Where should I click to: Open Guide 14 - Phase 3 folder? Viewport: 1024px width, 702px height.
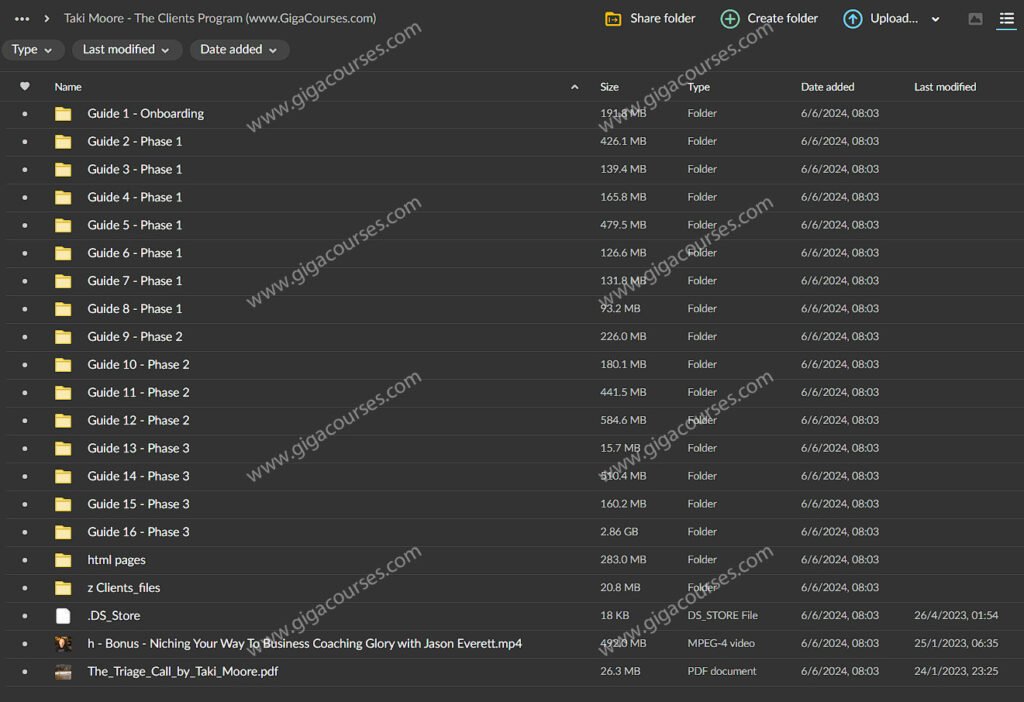click(x=138, y=476)
